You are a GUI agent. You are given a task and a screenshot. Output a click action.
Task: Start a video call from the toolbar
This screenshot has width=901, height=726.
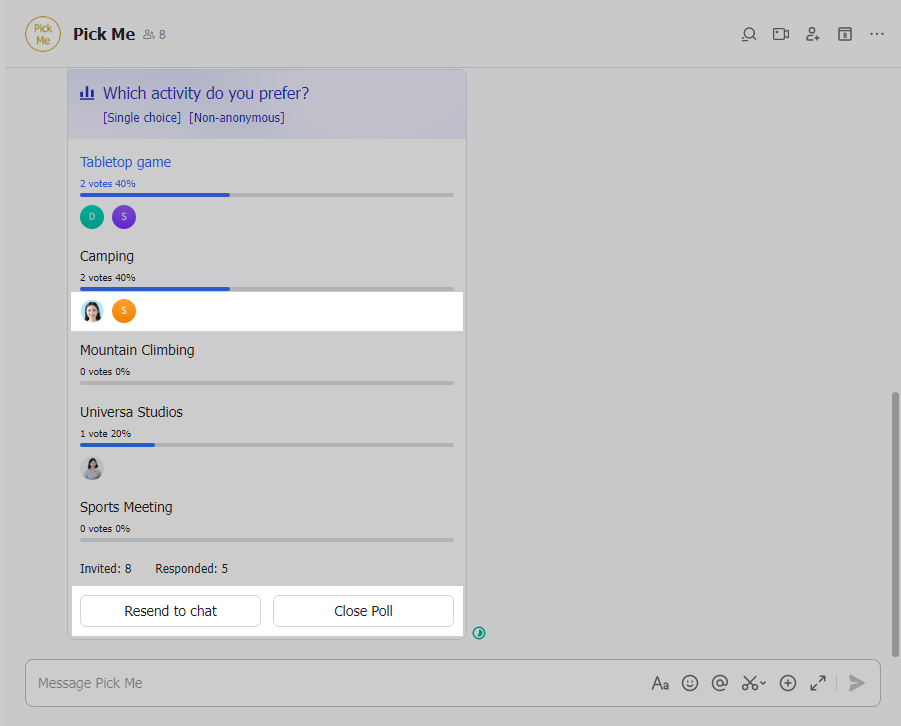[780, 33]
